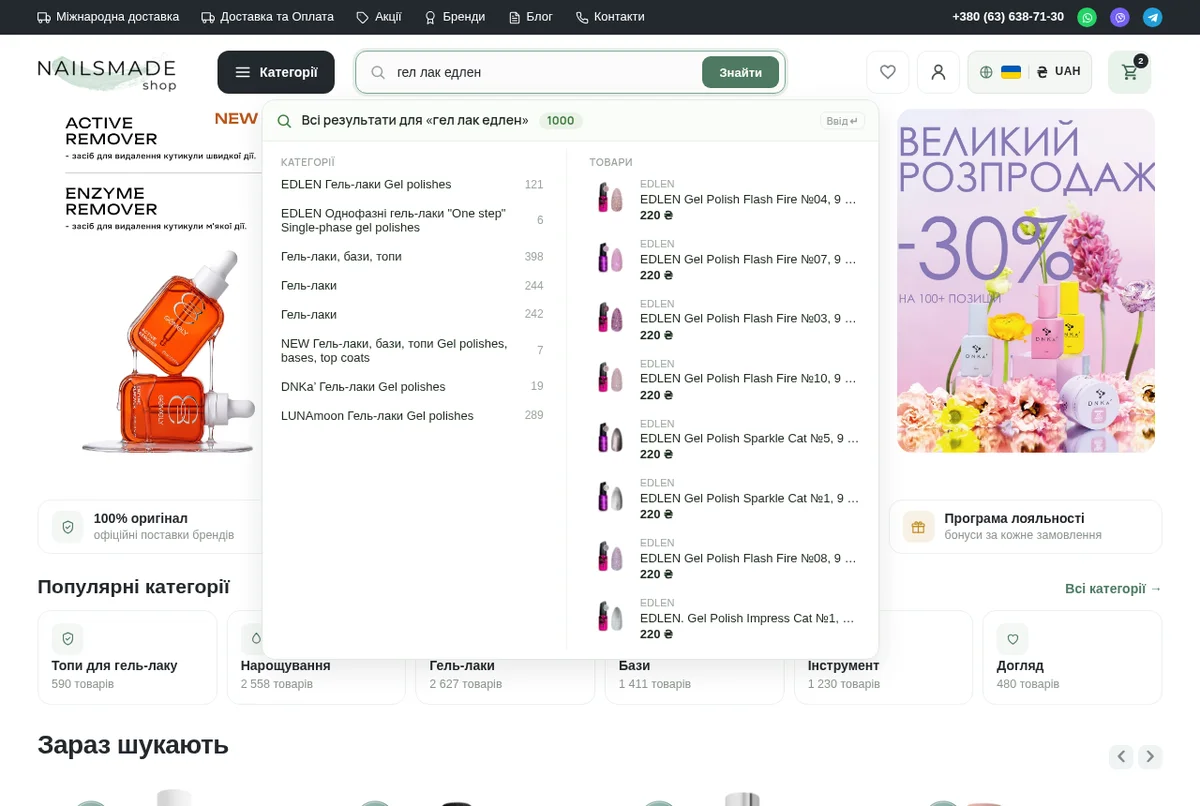Open Топи для гель-лаку category card
Viewport: 1200px width, 806px height.
(127, 658)
